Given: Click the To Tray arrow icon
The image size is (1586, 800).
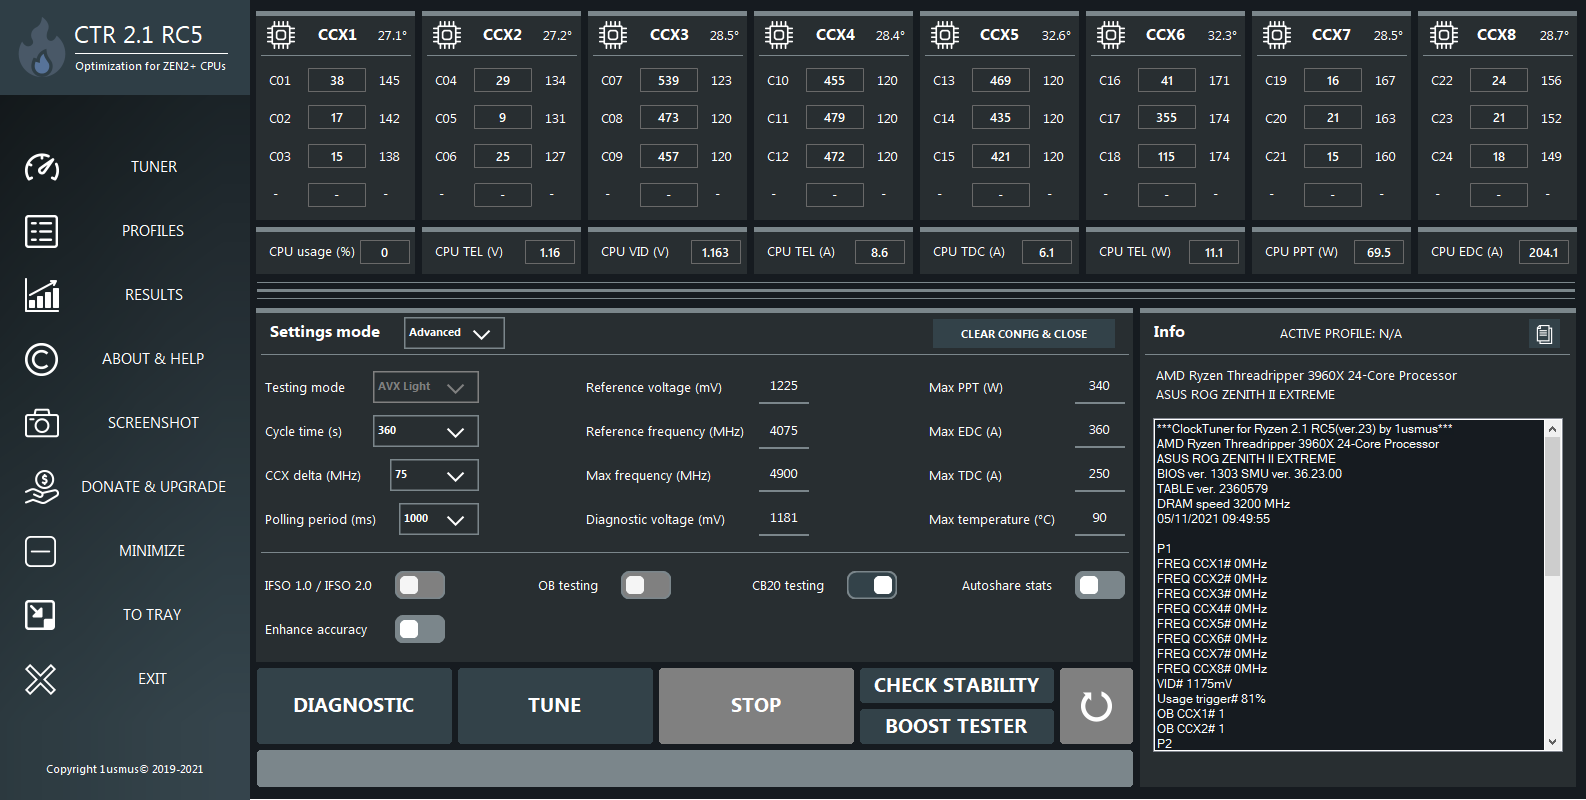Looking at the screenshot, I should (41, 615).
